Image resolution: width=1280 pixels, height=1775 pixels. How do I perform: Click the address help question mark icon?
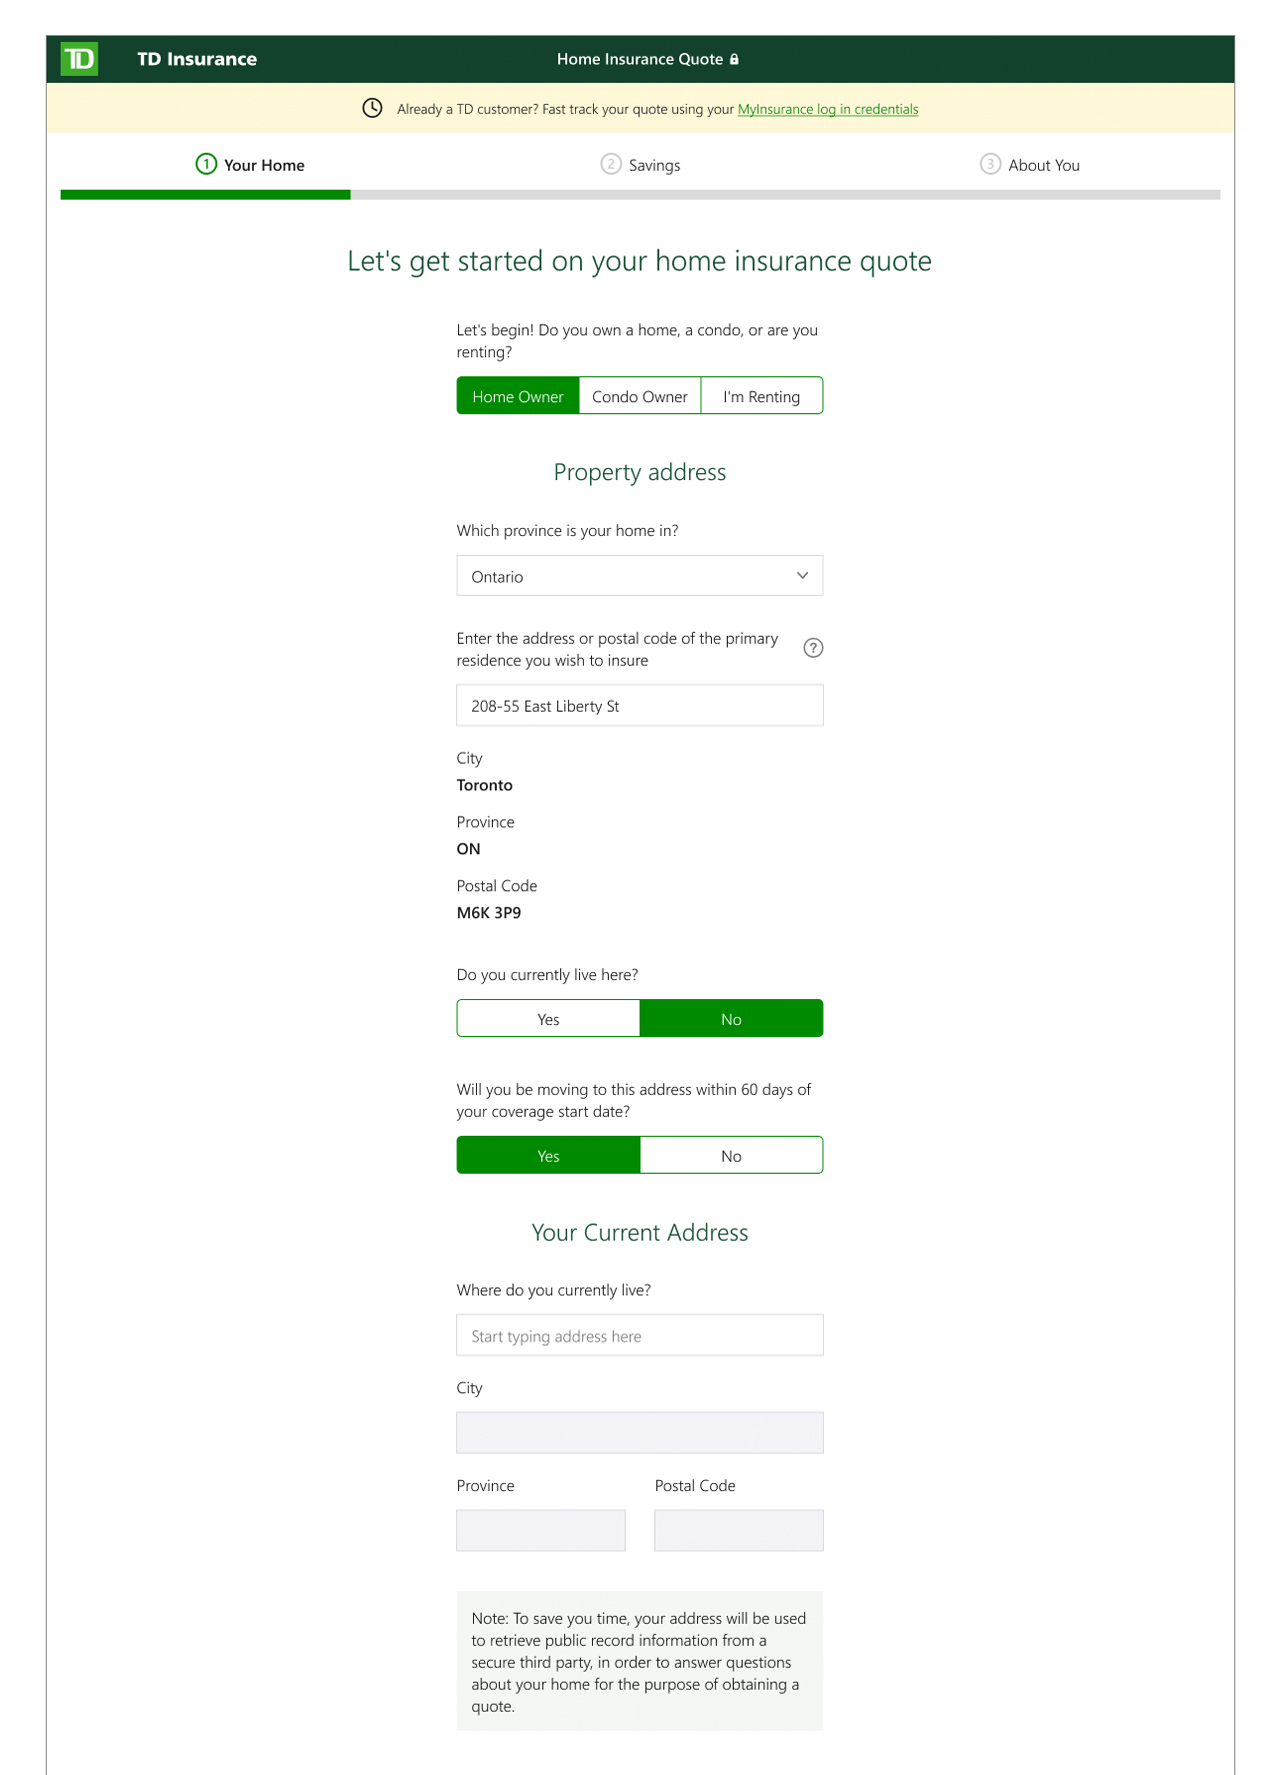tap(813, 648)
